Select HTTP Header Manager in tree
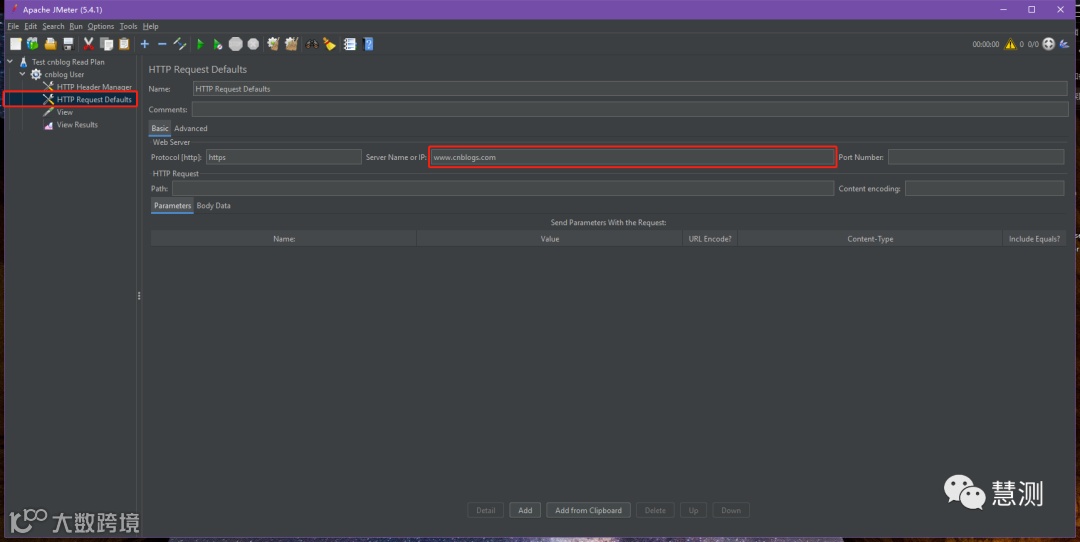The width and height of the screenshot is (1080, 542). pyautogui.click(x=94, y=87)
